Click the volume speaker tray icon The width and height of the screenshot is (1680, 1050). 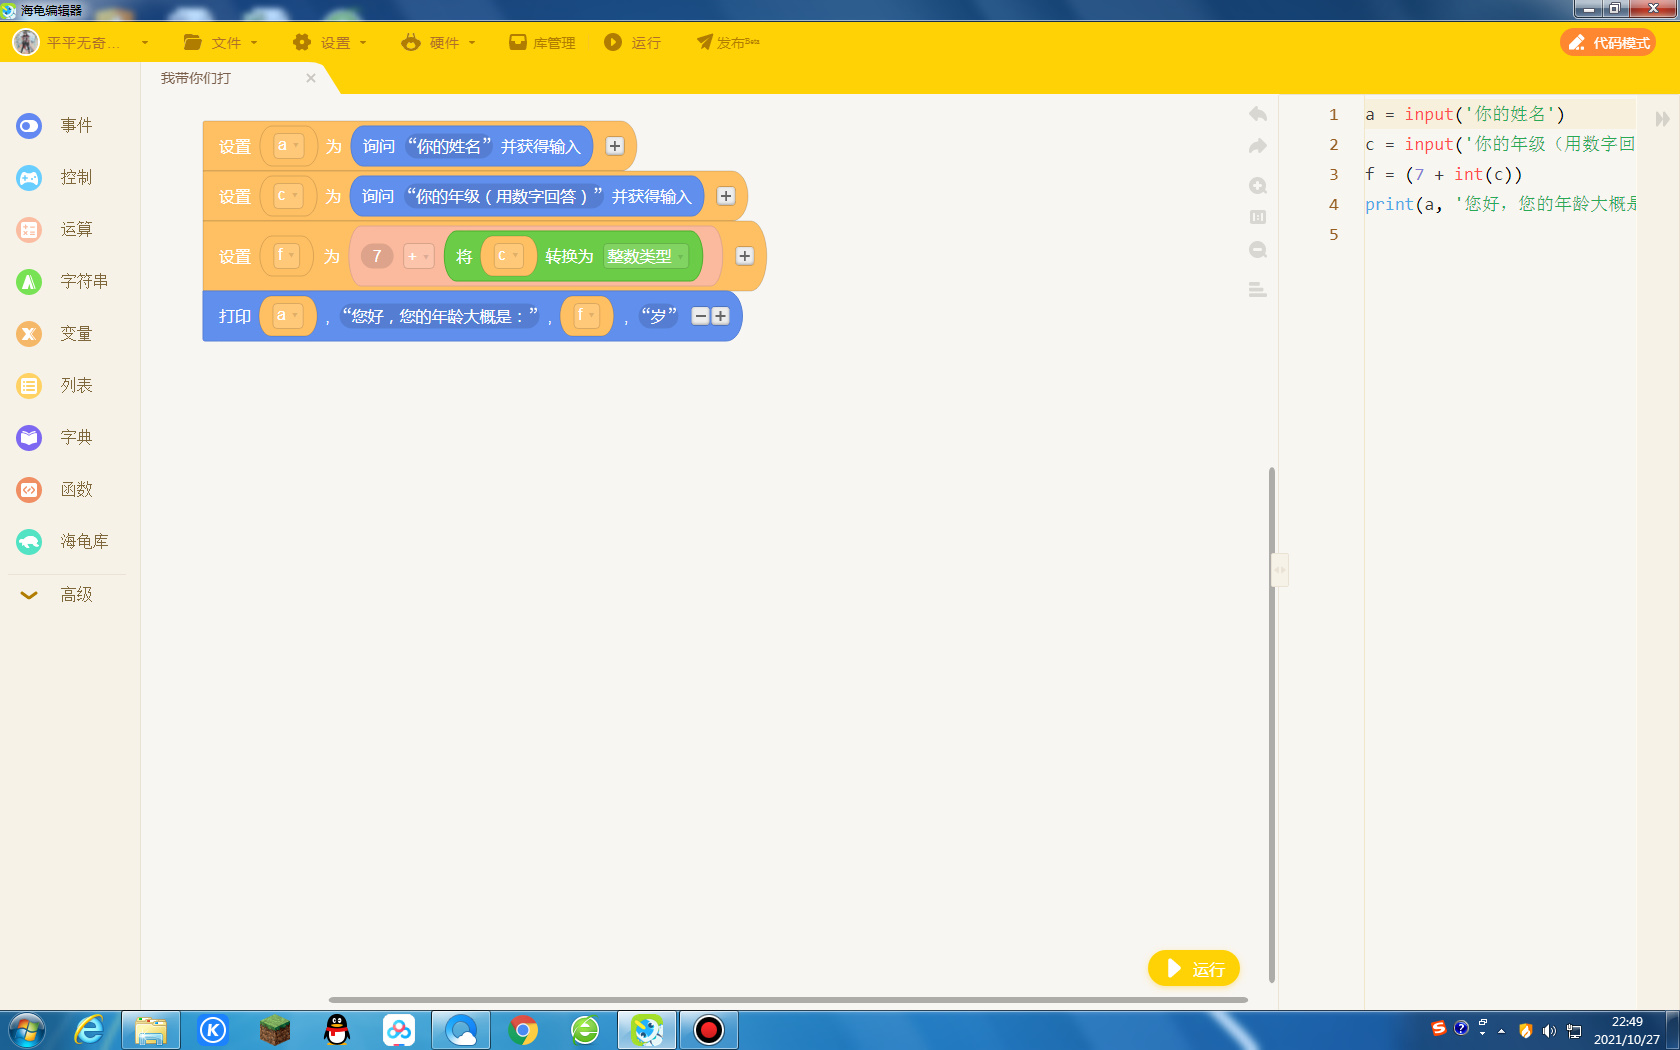(1549, 1031)
